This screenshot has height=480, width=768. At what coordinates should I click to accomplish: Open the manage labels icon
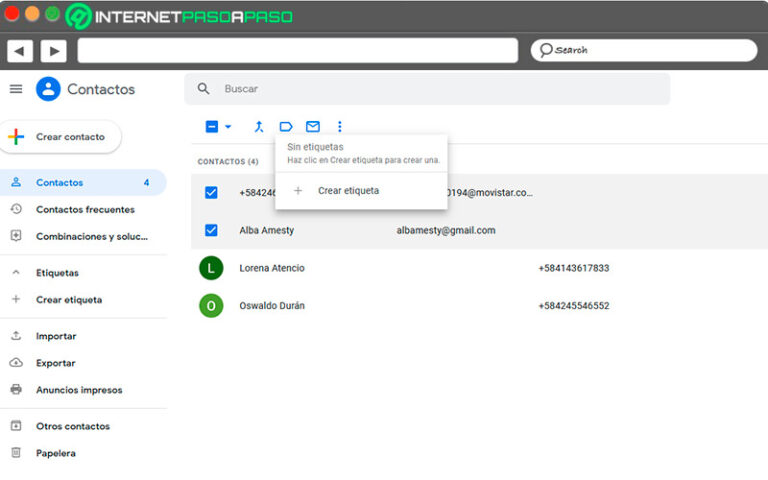pyautogui.click(x=286, y=127)
